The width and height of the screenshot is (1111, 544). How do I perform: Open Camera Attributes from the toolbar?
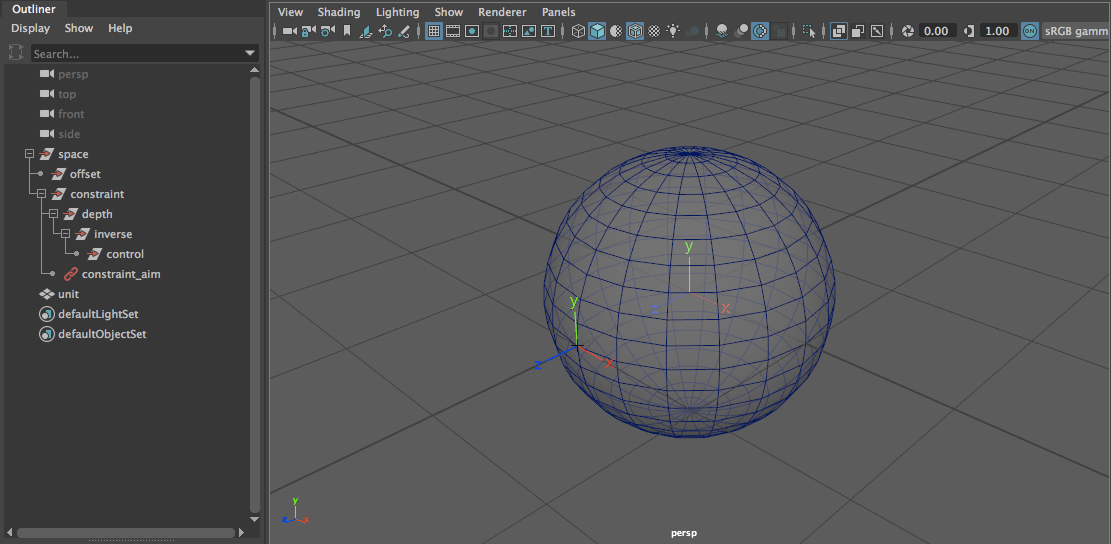[327, 31]
